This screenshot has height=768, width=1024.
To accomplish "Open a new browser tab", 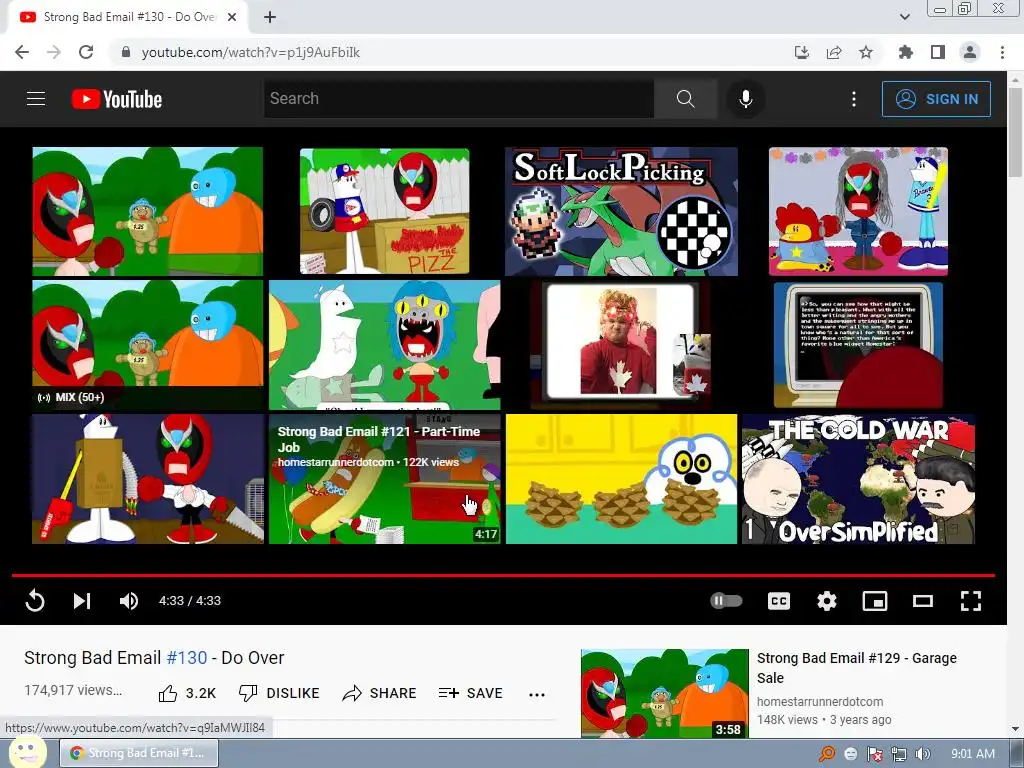I will click(x=270, y=18).
